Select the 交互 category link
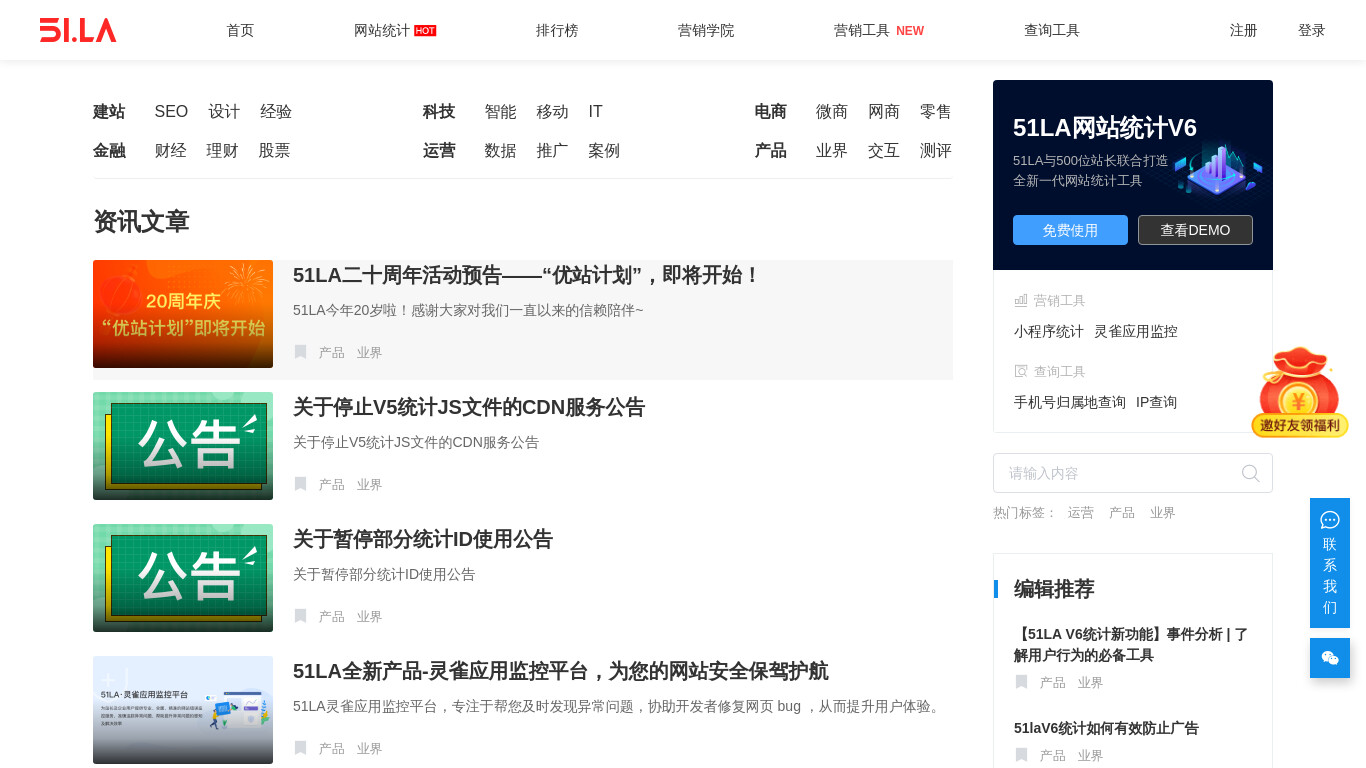 coord(884,151)
